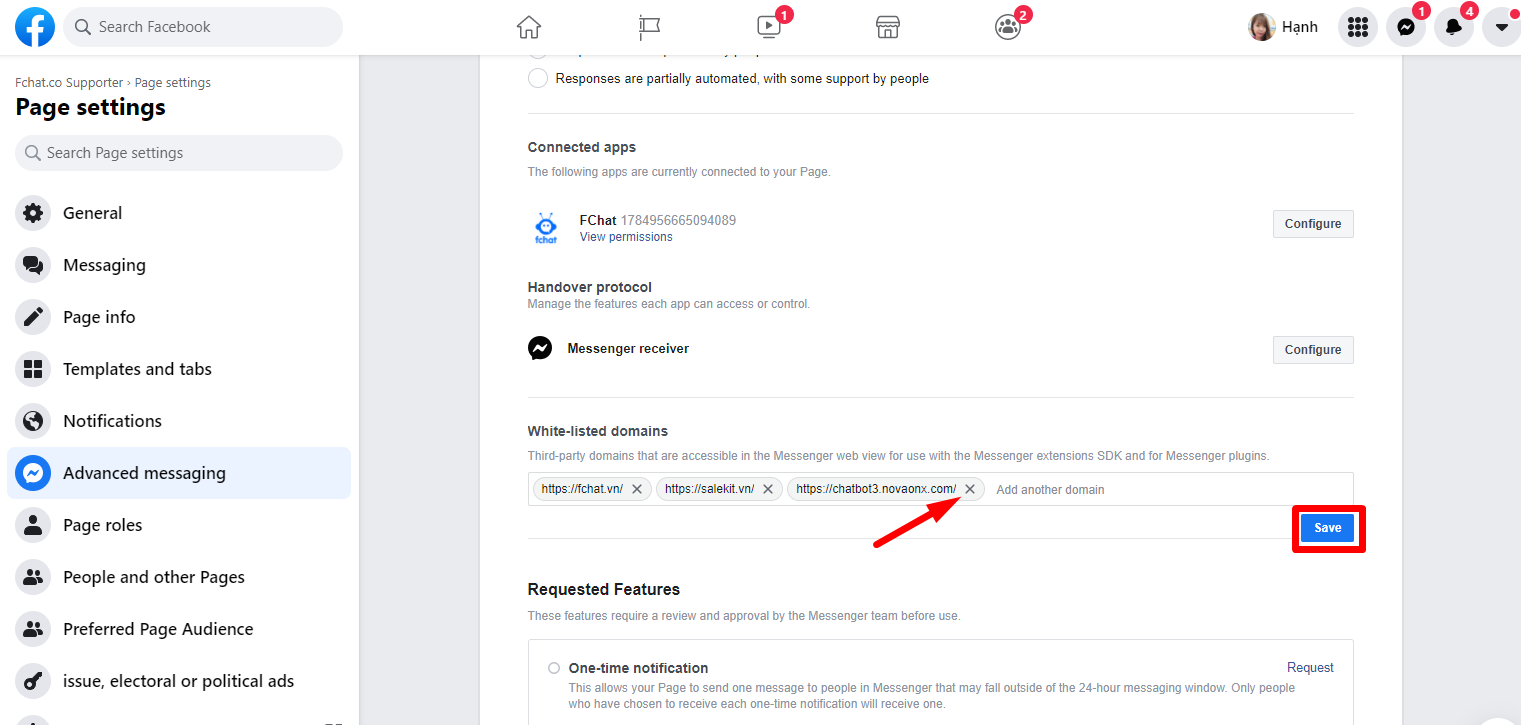Select the partially automated responses radio button
This screenshot has width=1521, height=725.
coord(538,78)
